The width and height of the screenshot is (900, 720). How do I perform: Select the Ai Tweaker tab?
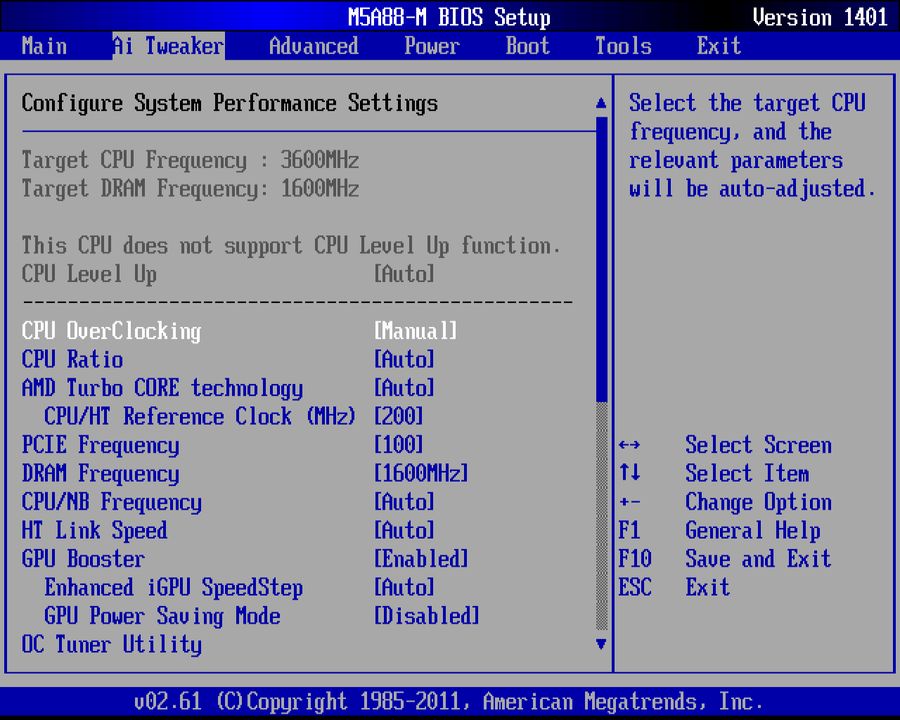[x=168, y=46]
